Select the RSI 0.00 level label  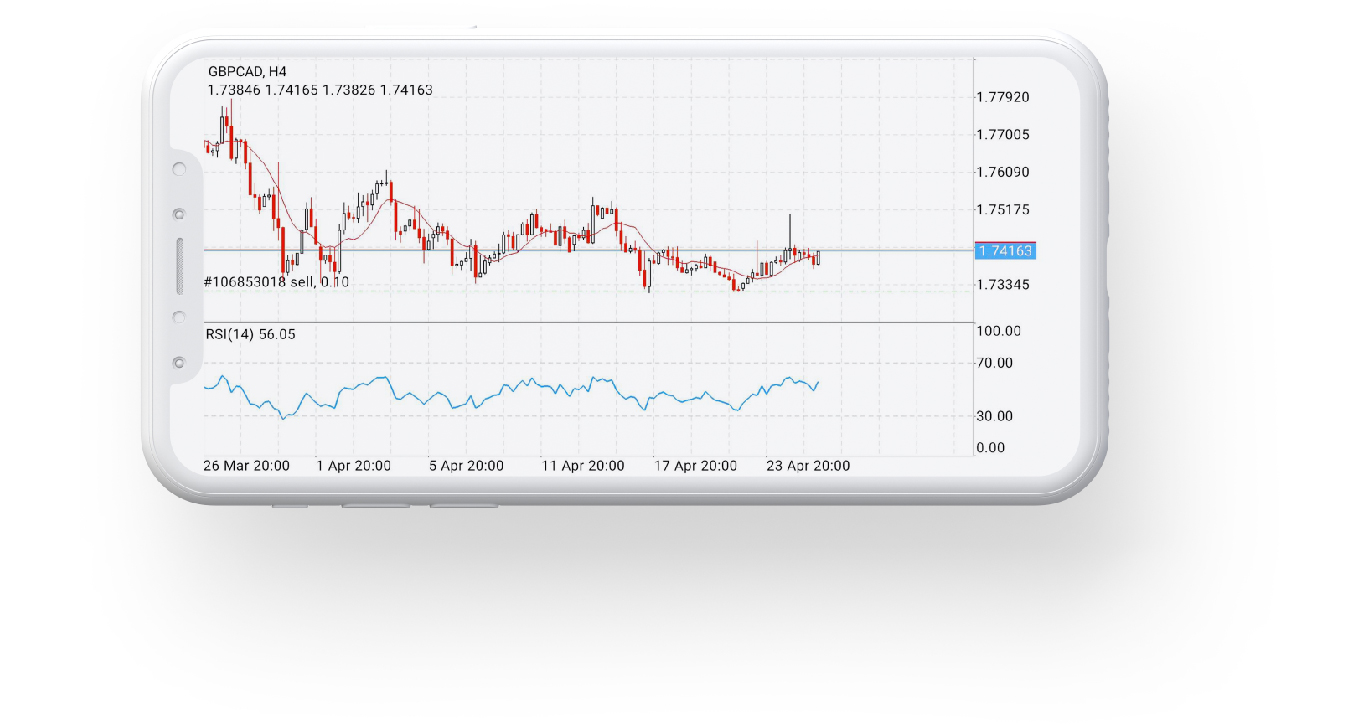[990, 448]
